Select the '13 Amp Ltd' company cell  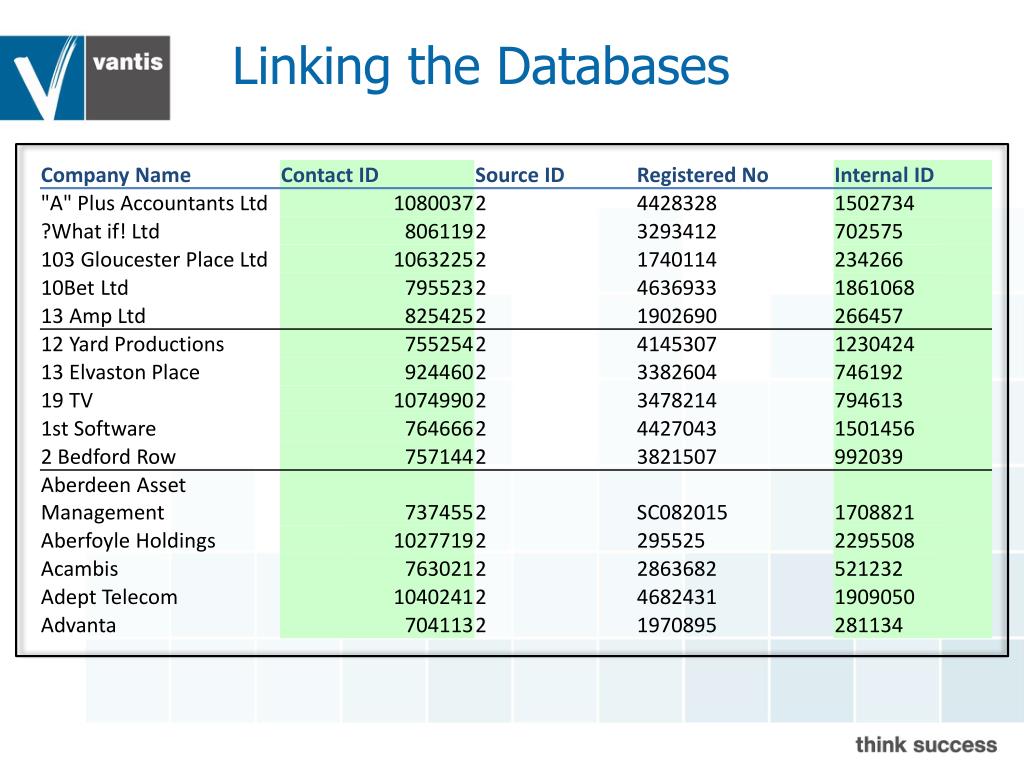[93, 316]
